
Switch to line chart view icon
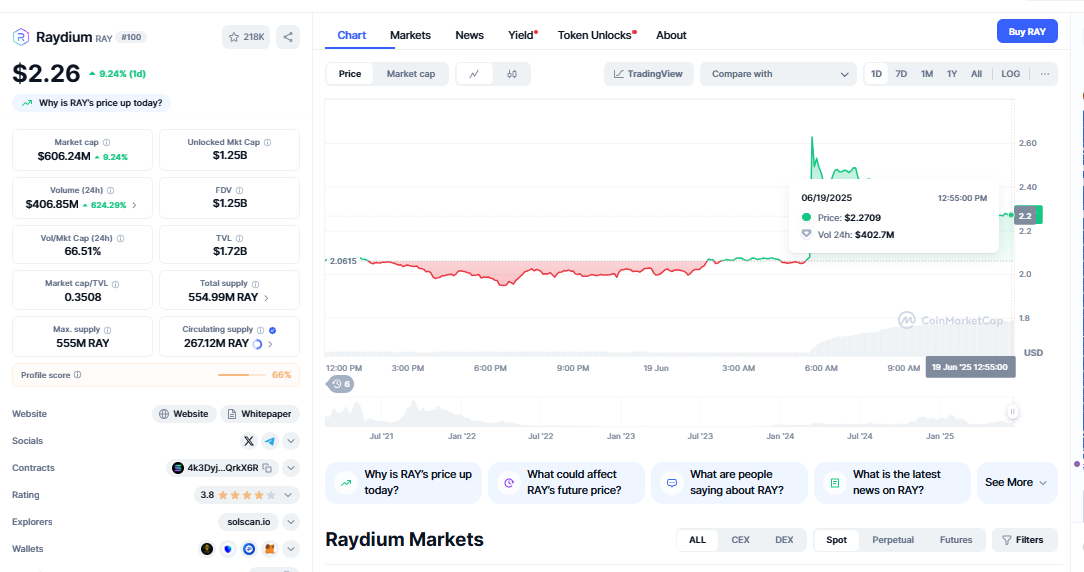(x=474, y=74)
